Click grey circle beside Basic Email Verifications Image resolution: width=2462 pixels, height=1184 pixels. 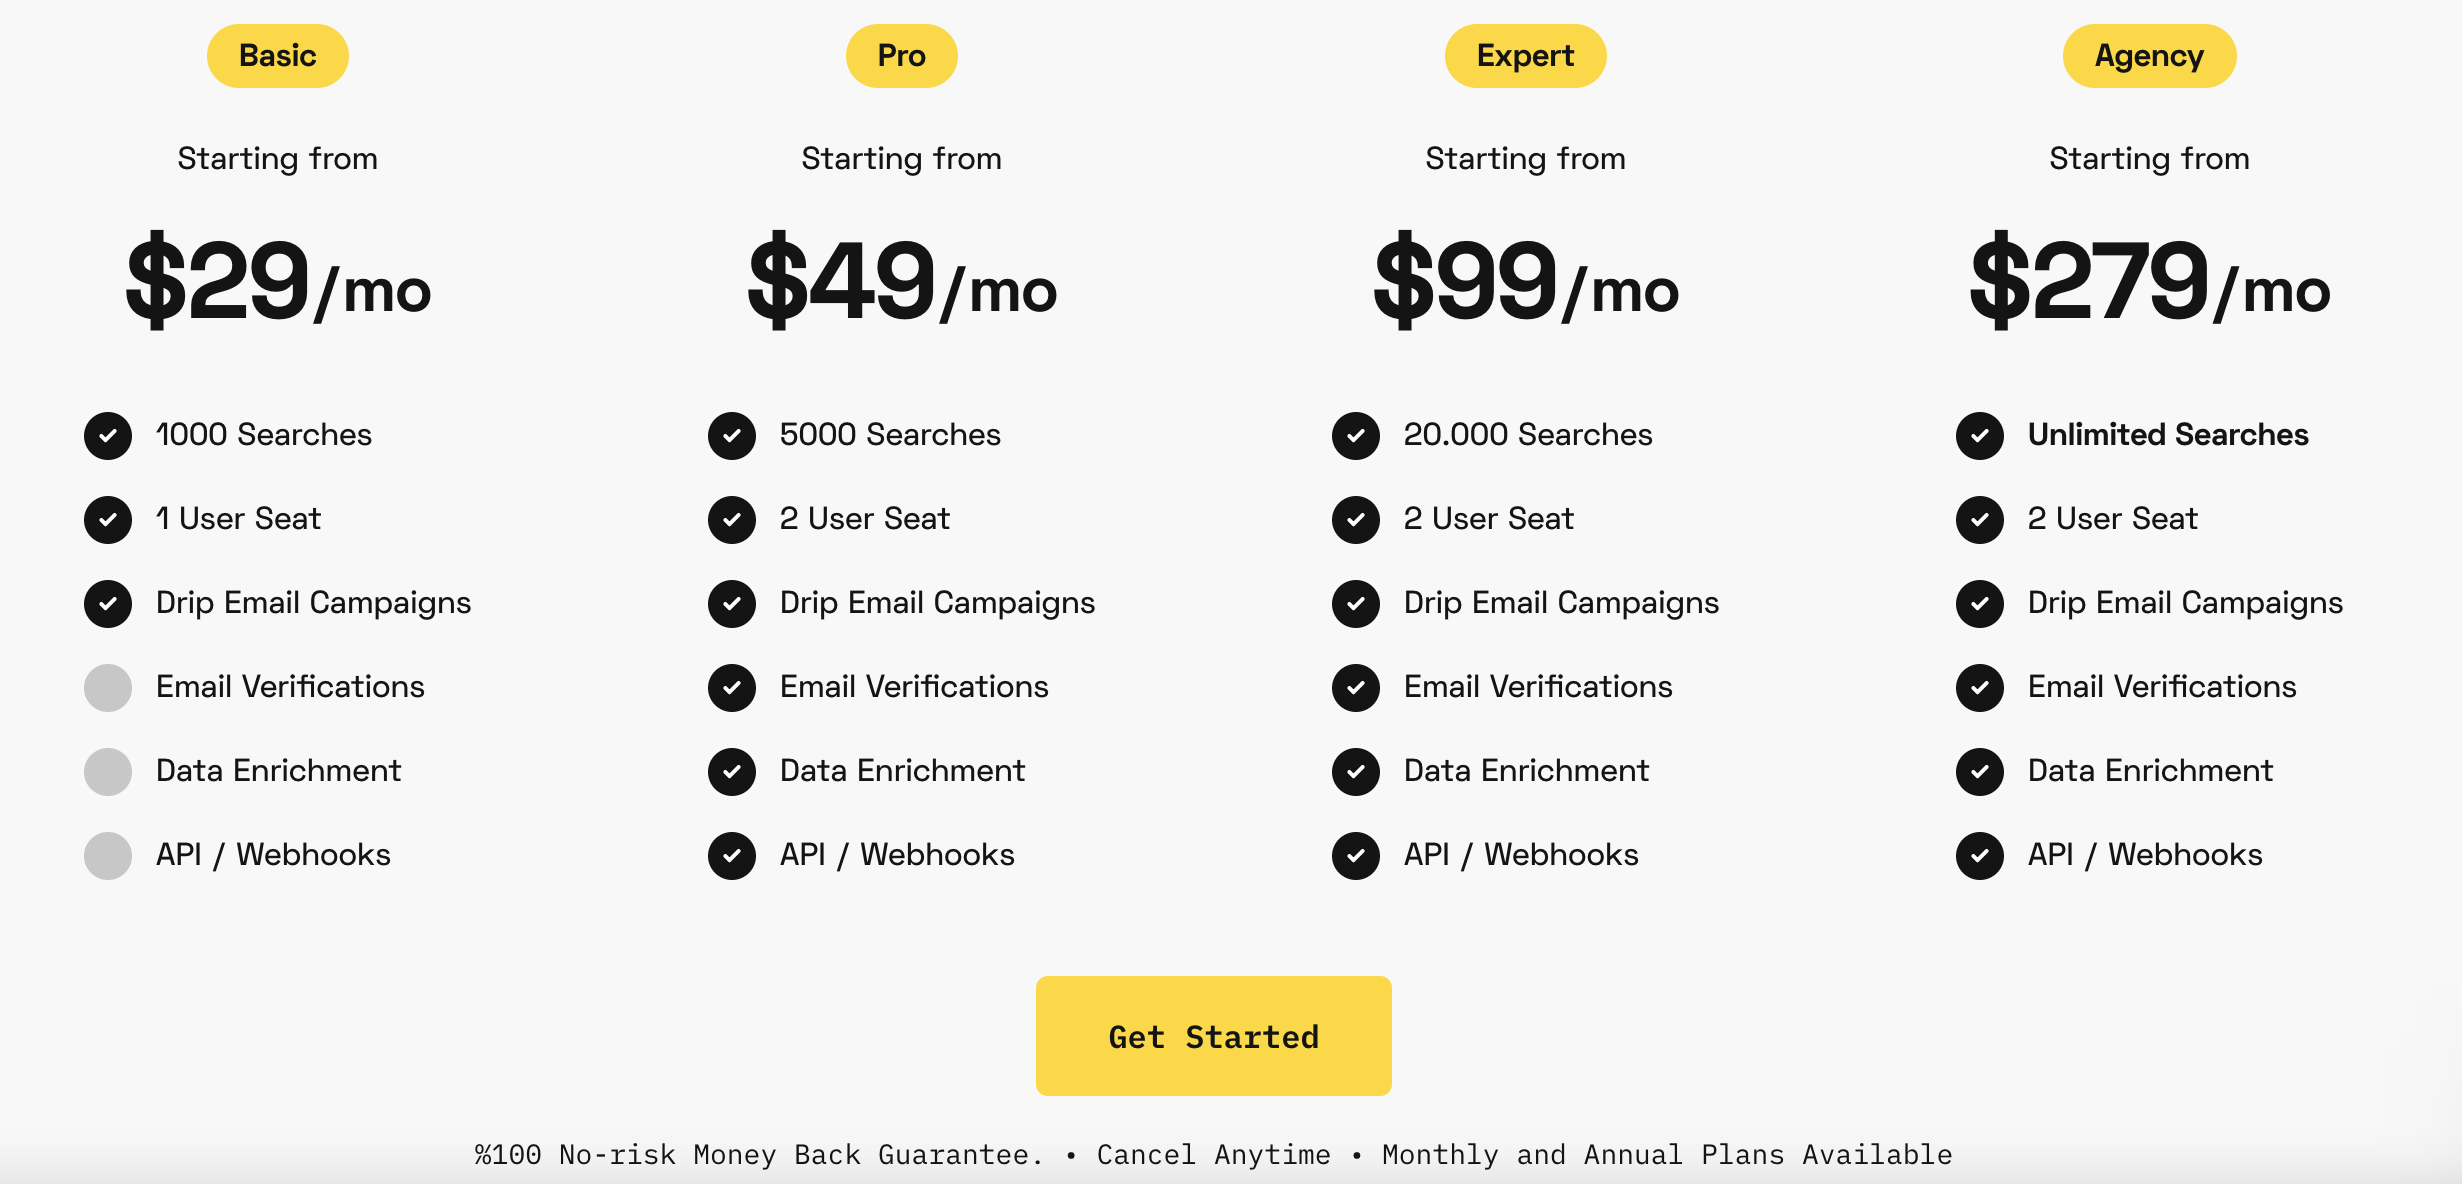coord(108,688)
